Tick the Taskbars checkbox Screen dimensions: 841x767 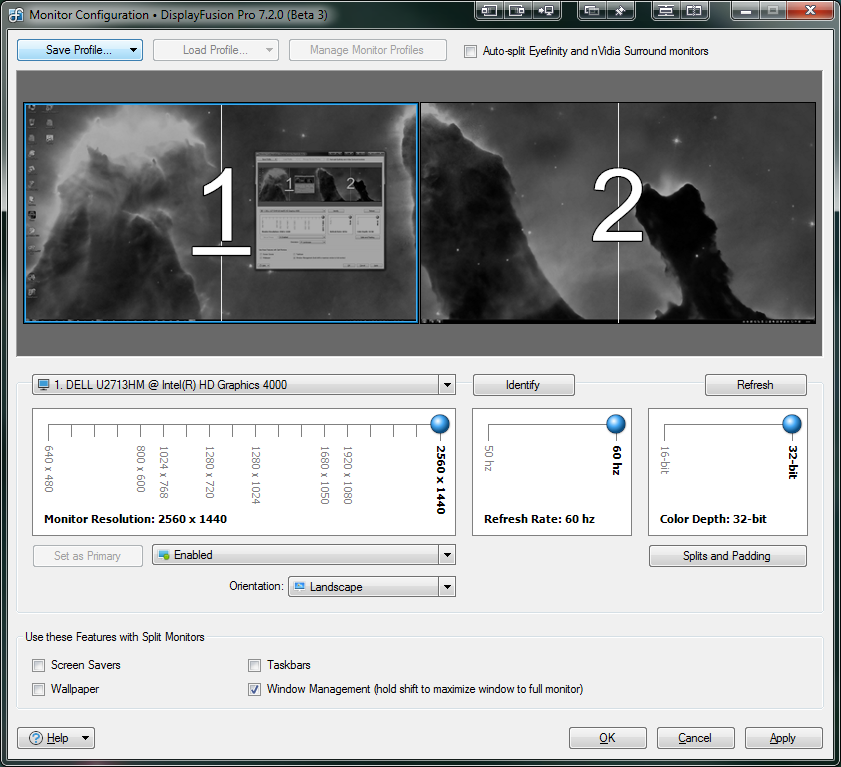click(255, 665)
